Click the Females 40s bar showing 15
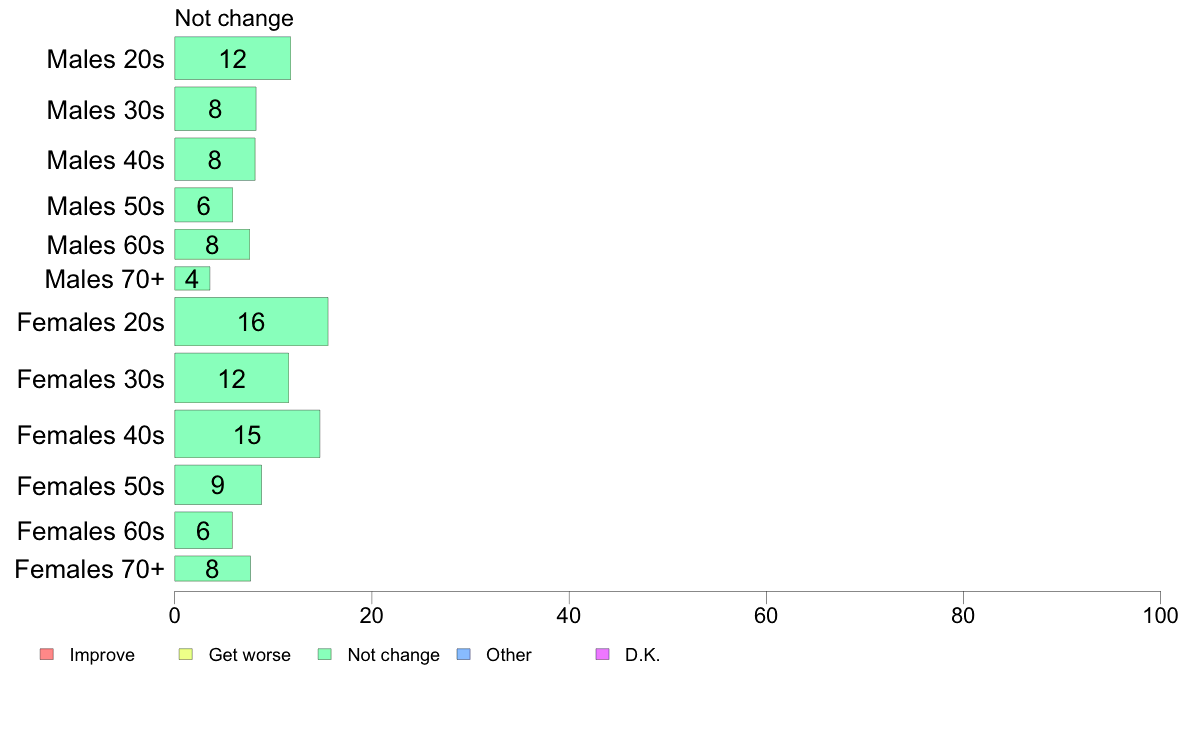Screen dimensions: 1188x736 pyautogui.click(x=247, y=434)
